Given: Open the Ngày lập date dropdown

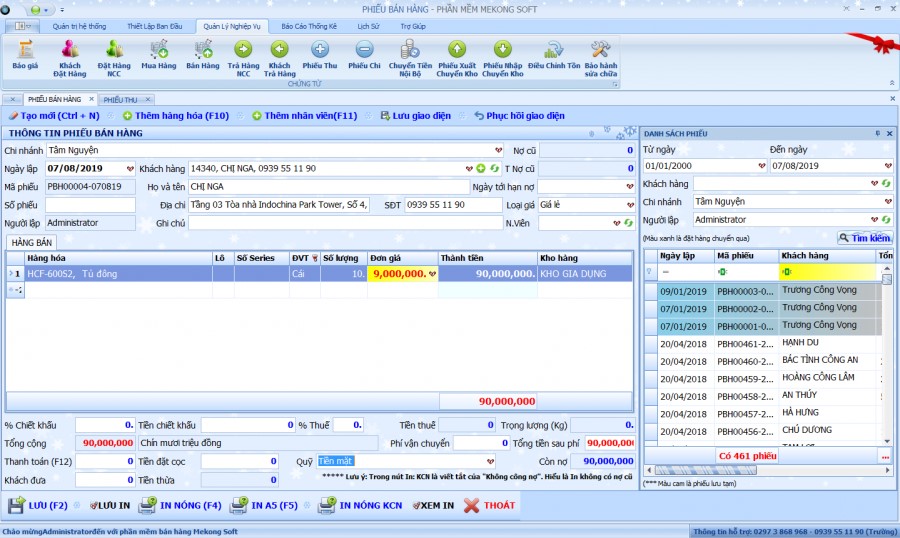Looking at the screenshot, I should [x=130, y=169].
